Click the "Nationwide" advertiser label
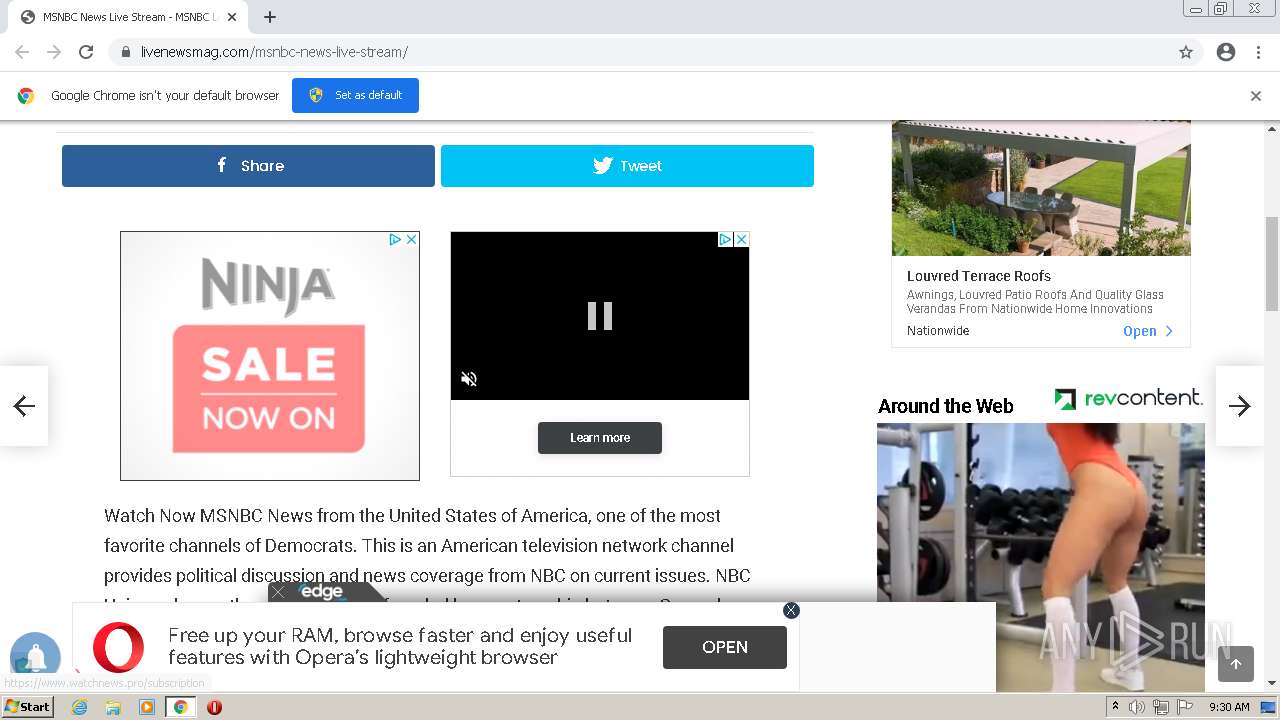 tap(937, 331)
